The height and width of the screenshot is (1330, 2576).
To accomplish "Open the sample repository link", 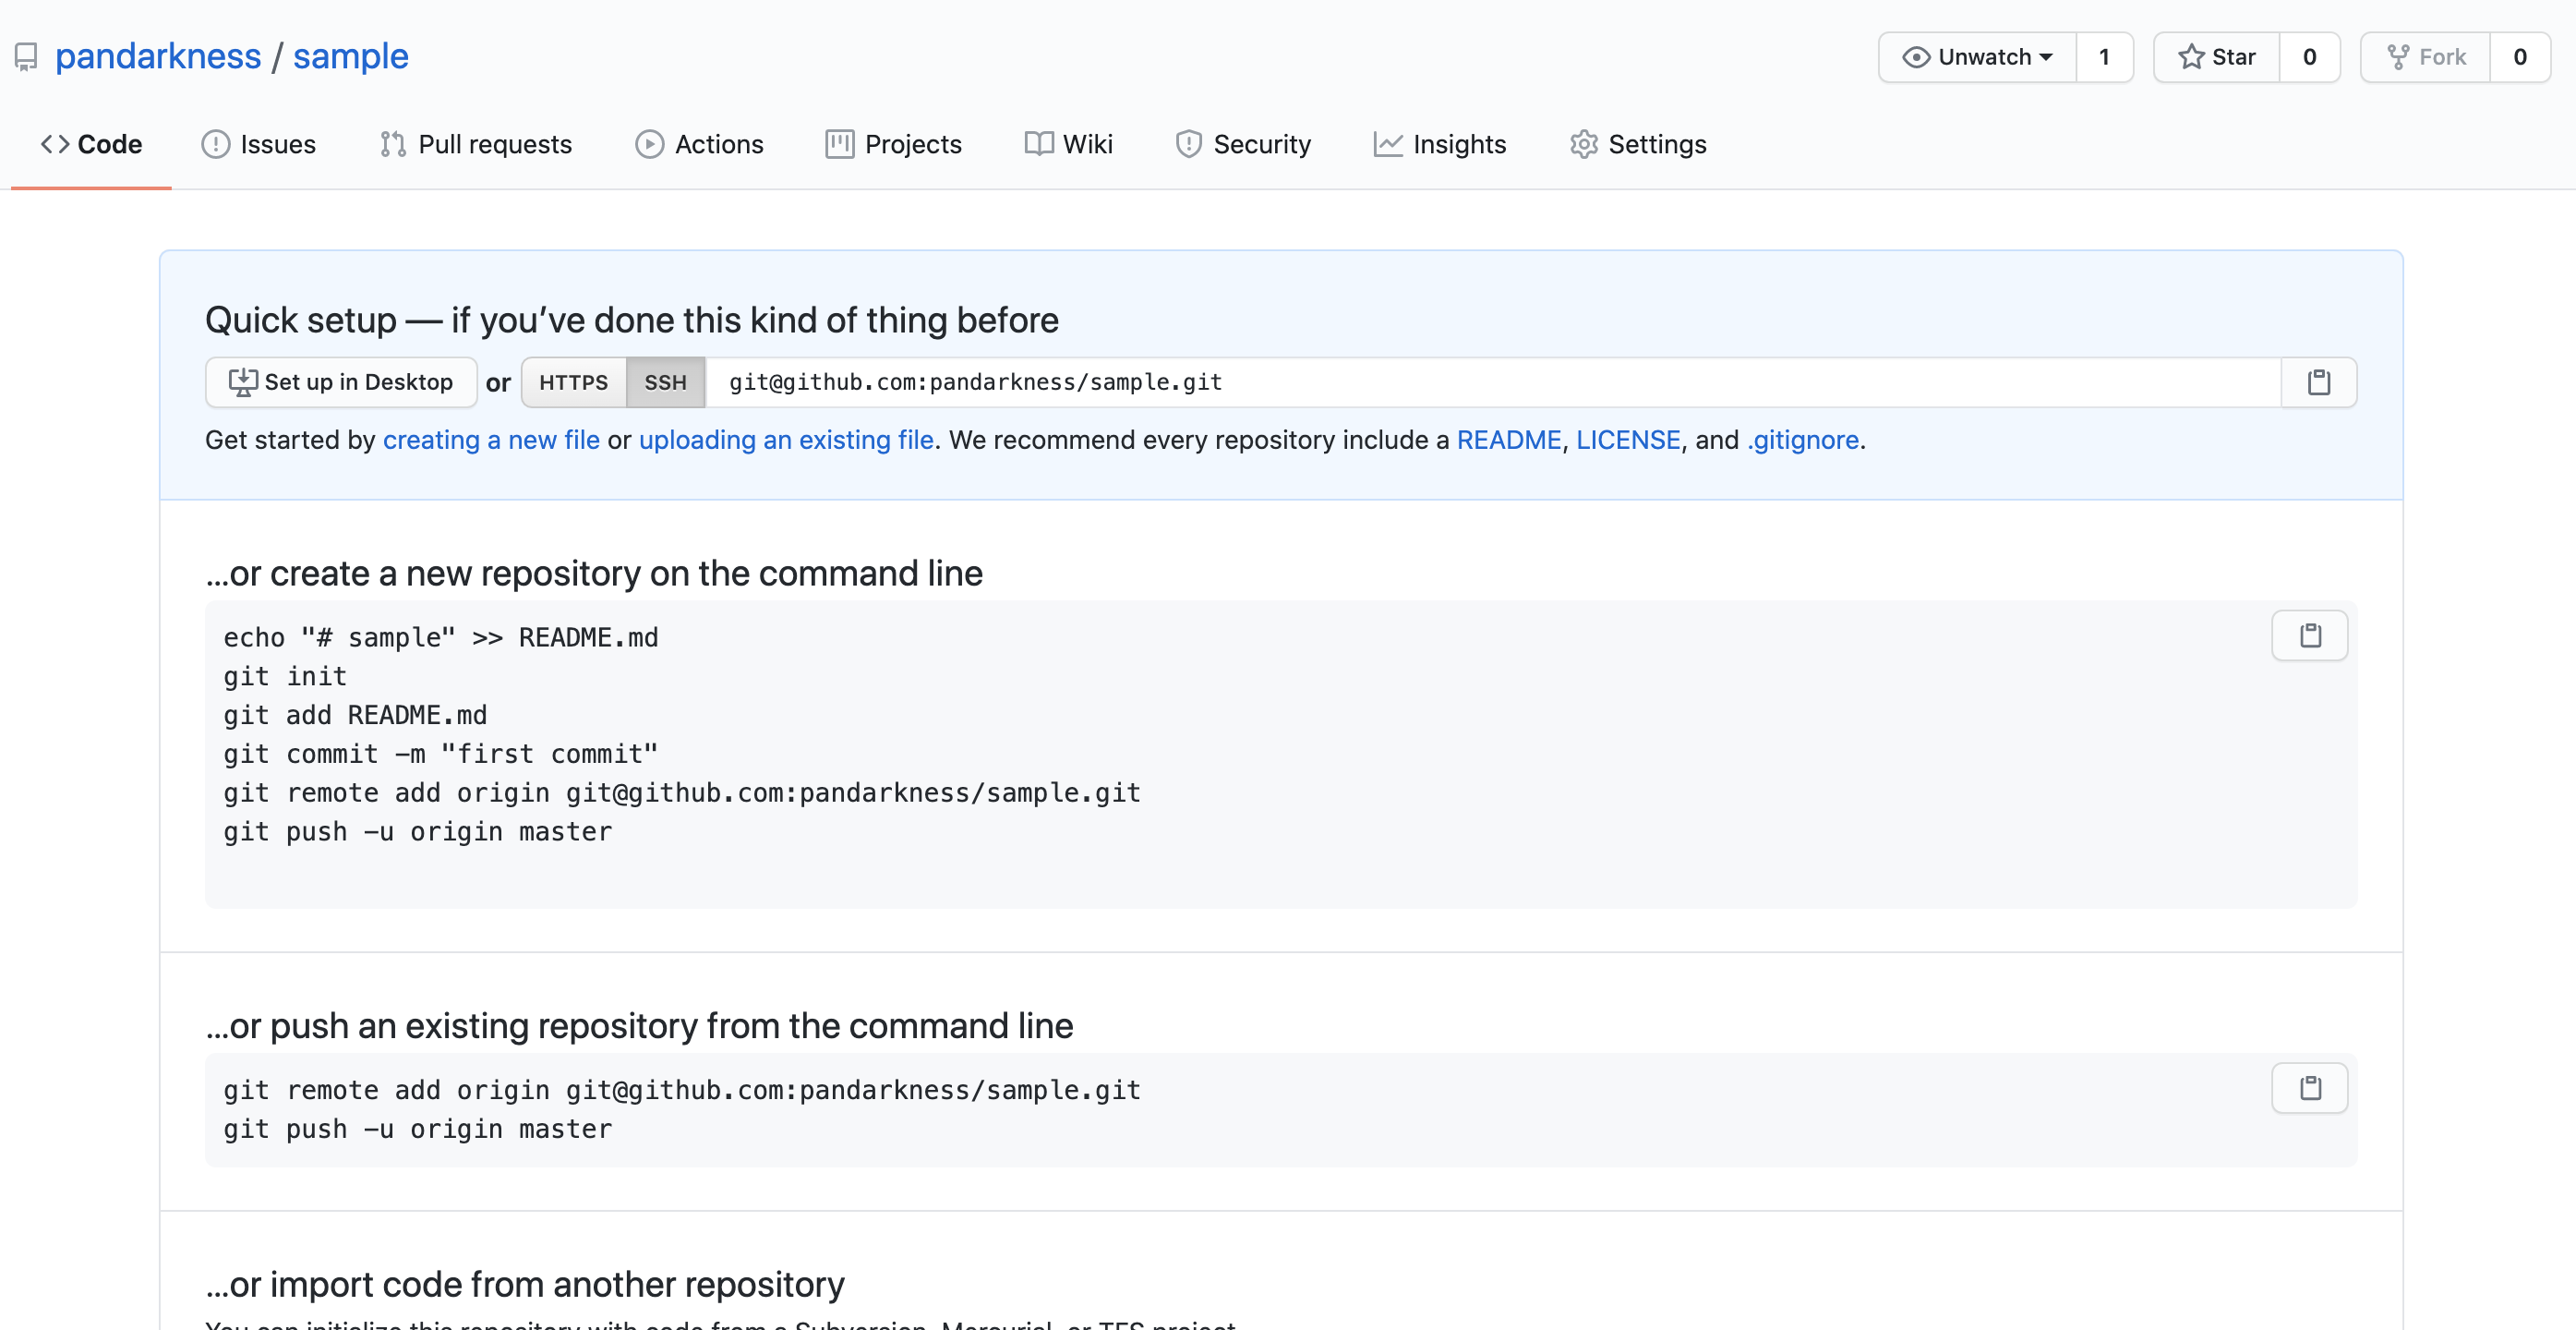I will (351, 56).
